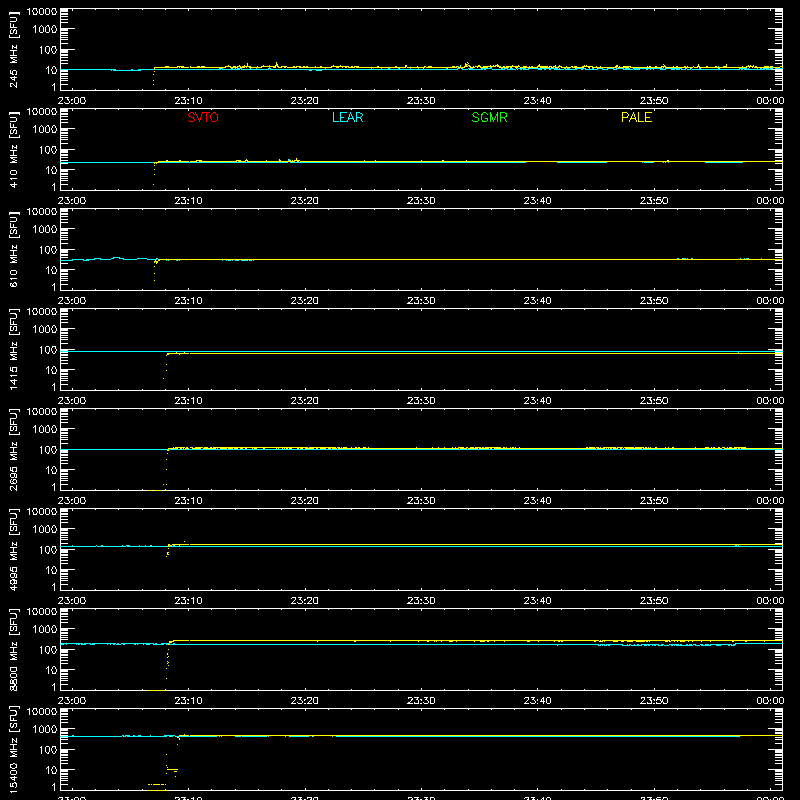800x800 pixels.
Task: Click the 100 y-axis label on 8800 MHz plot
Action: (48, 650)
